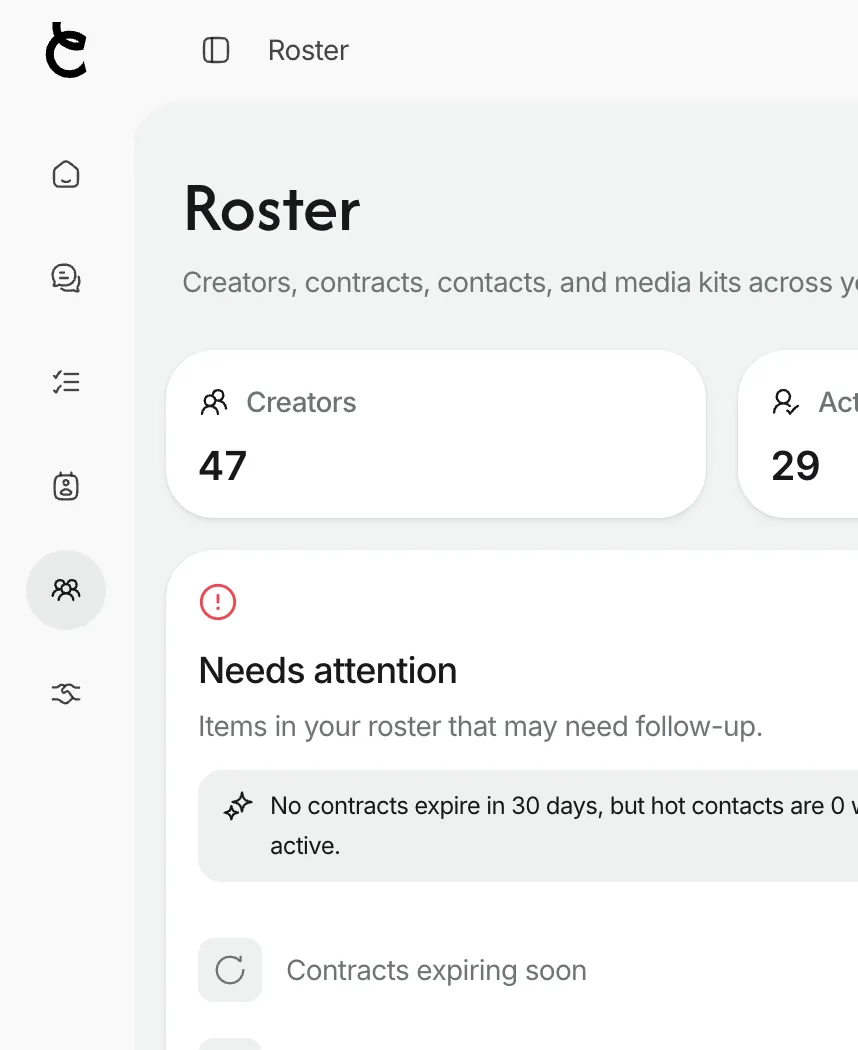The height and width of the screenshot is (1050, 858).
Task: Click the Needs attention heading
Action: click(328, 670)
